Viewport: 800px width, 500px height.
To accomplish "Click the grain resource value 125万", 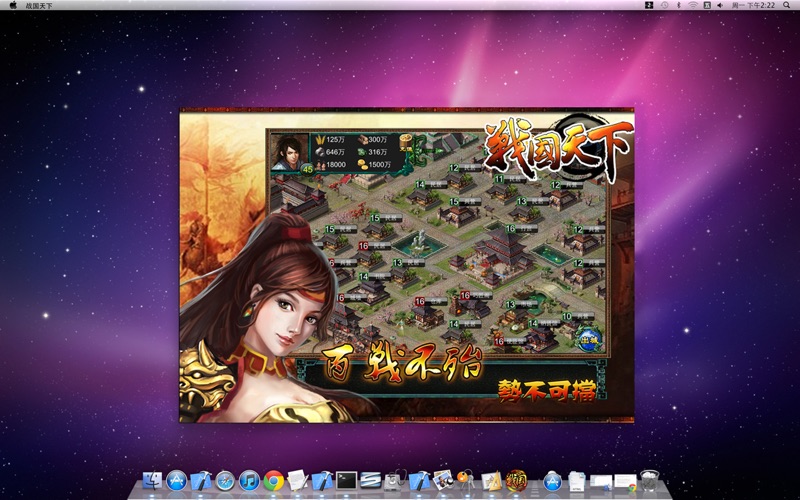I will click(x=335, y=140).
